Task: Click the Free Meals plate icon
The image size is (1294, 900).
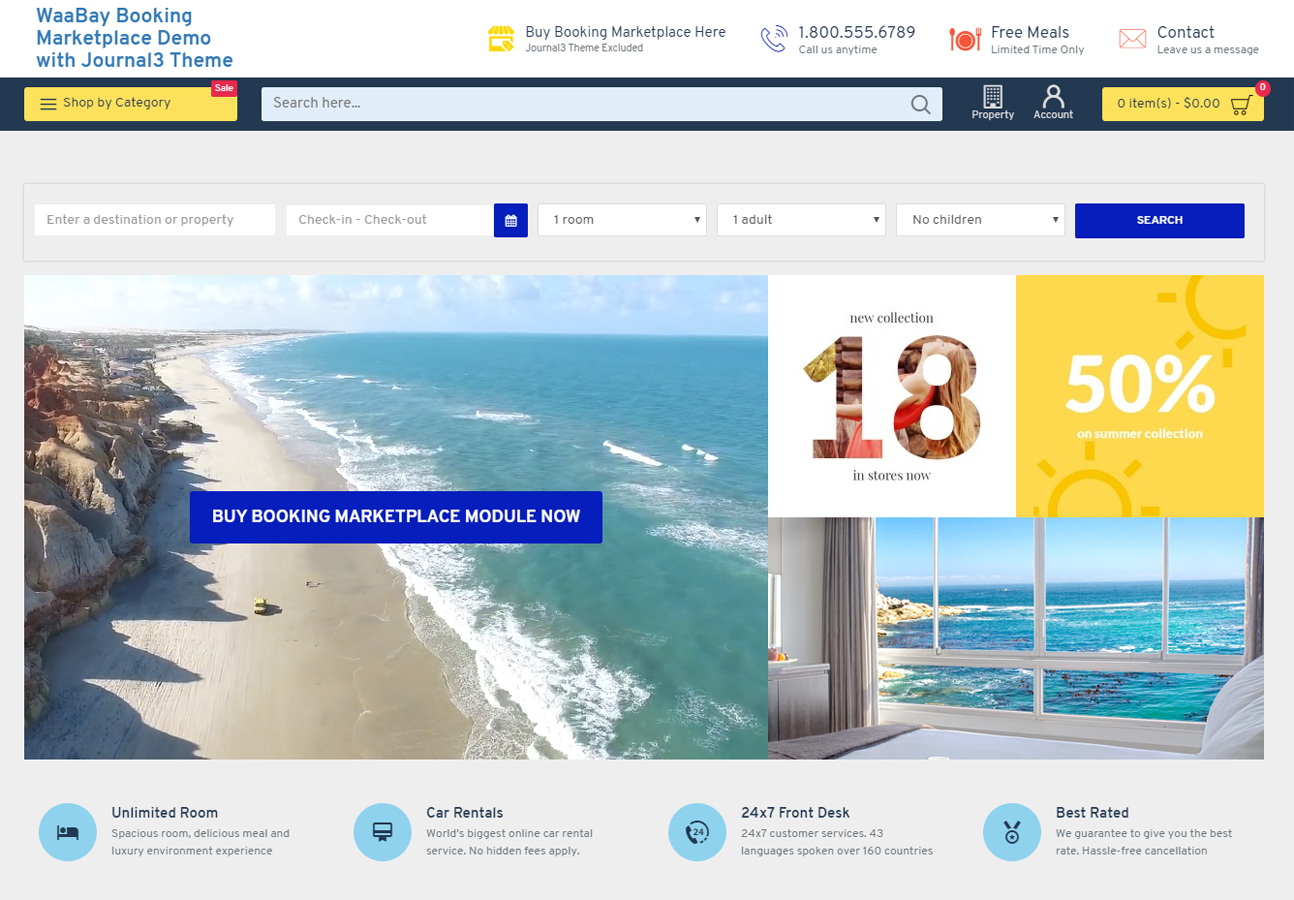Action: click(965, 39)
